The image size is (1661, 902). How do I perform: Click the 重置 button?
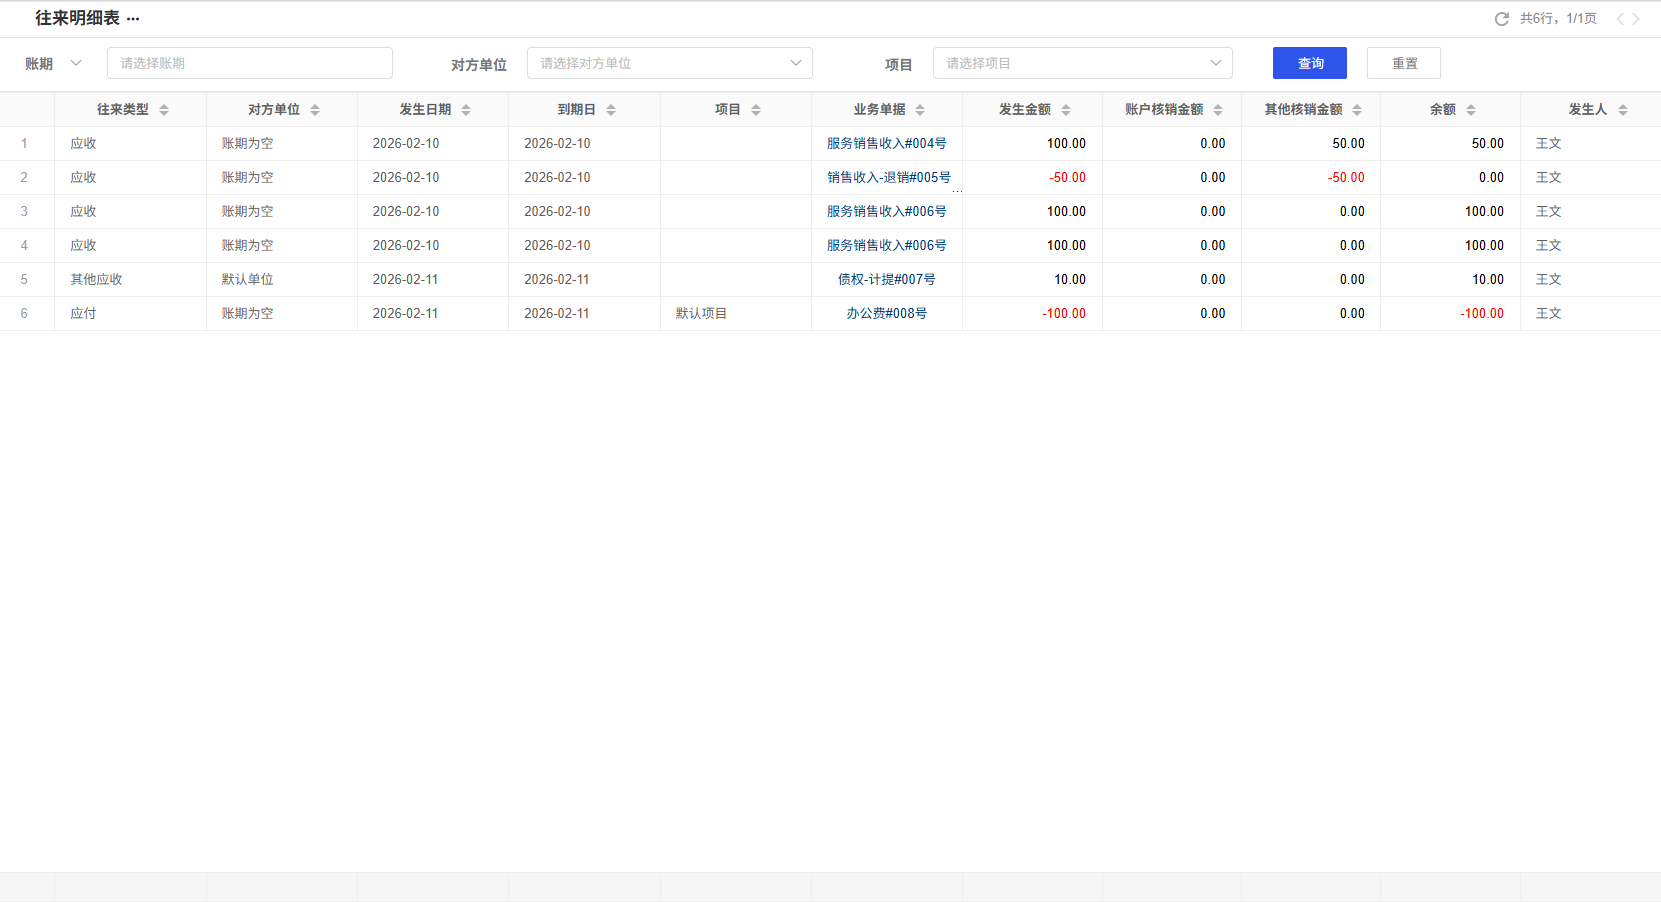[x=1403, y=63]
